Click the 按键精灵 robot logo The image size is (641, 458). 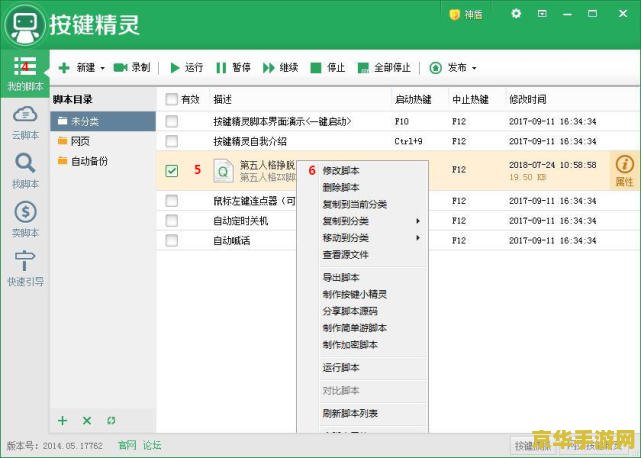point(25,25)
